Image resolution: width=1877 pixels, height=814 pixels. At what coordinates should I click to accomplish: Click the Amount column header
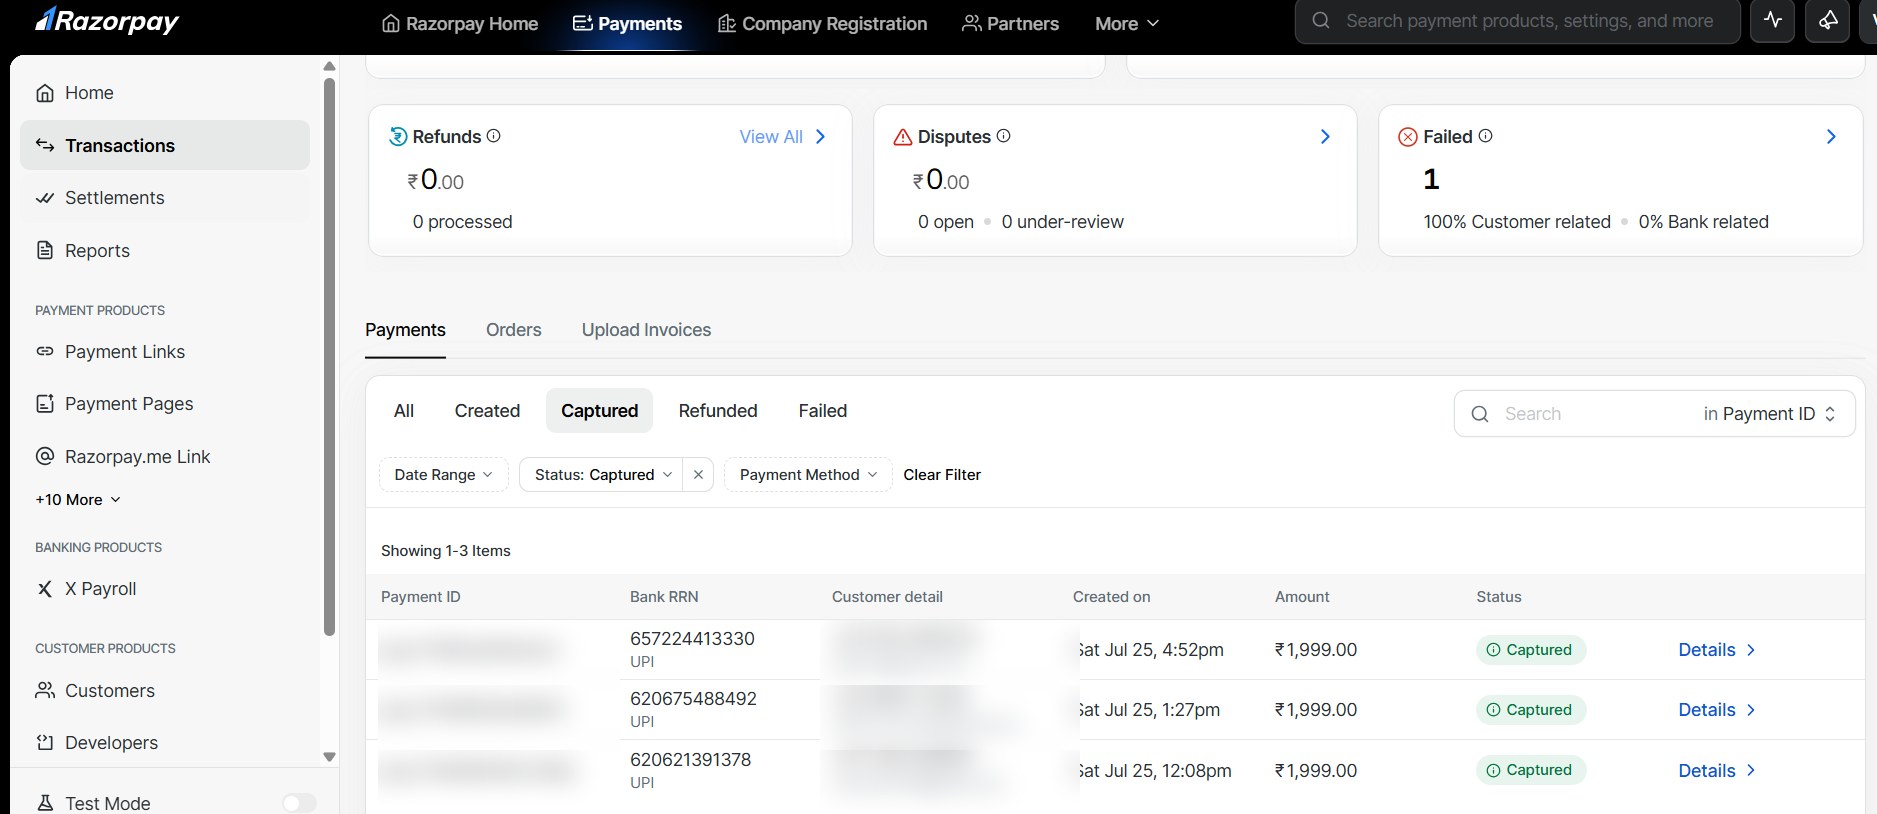[x=1302, y=597]
